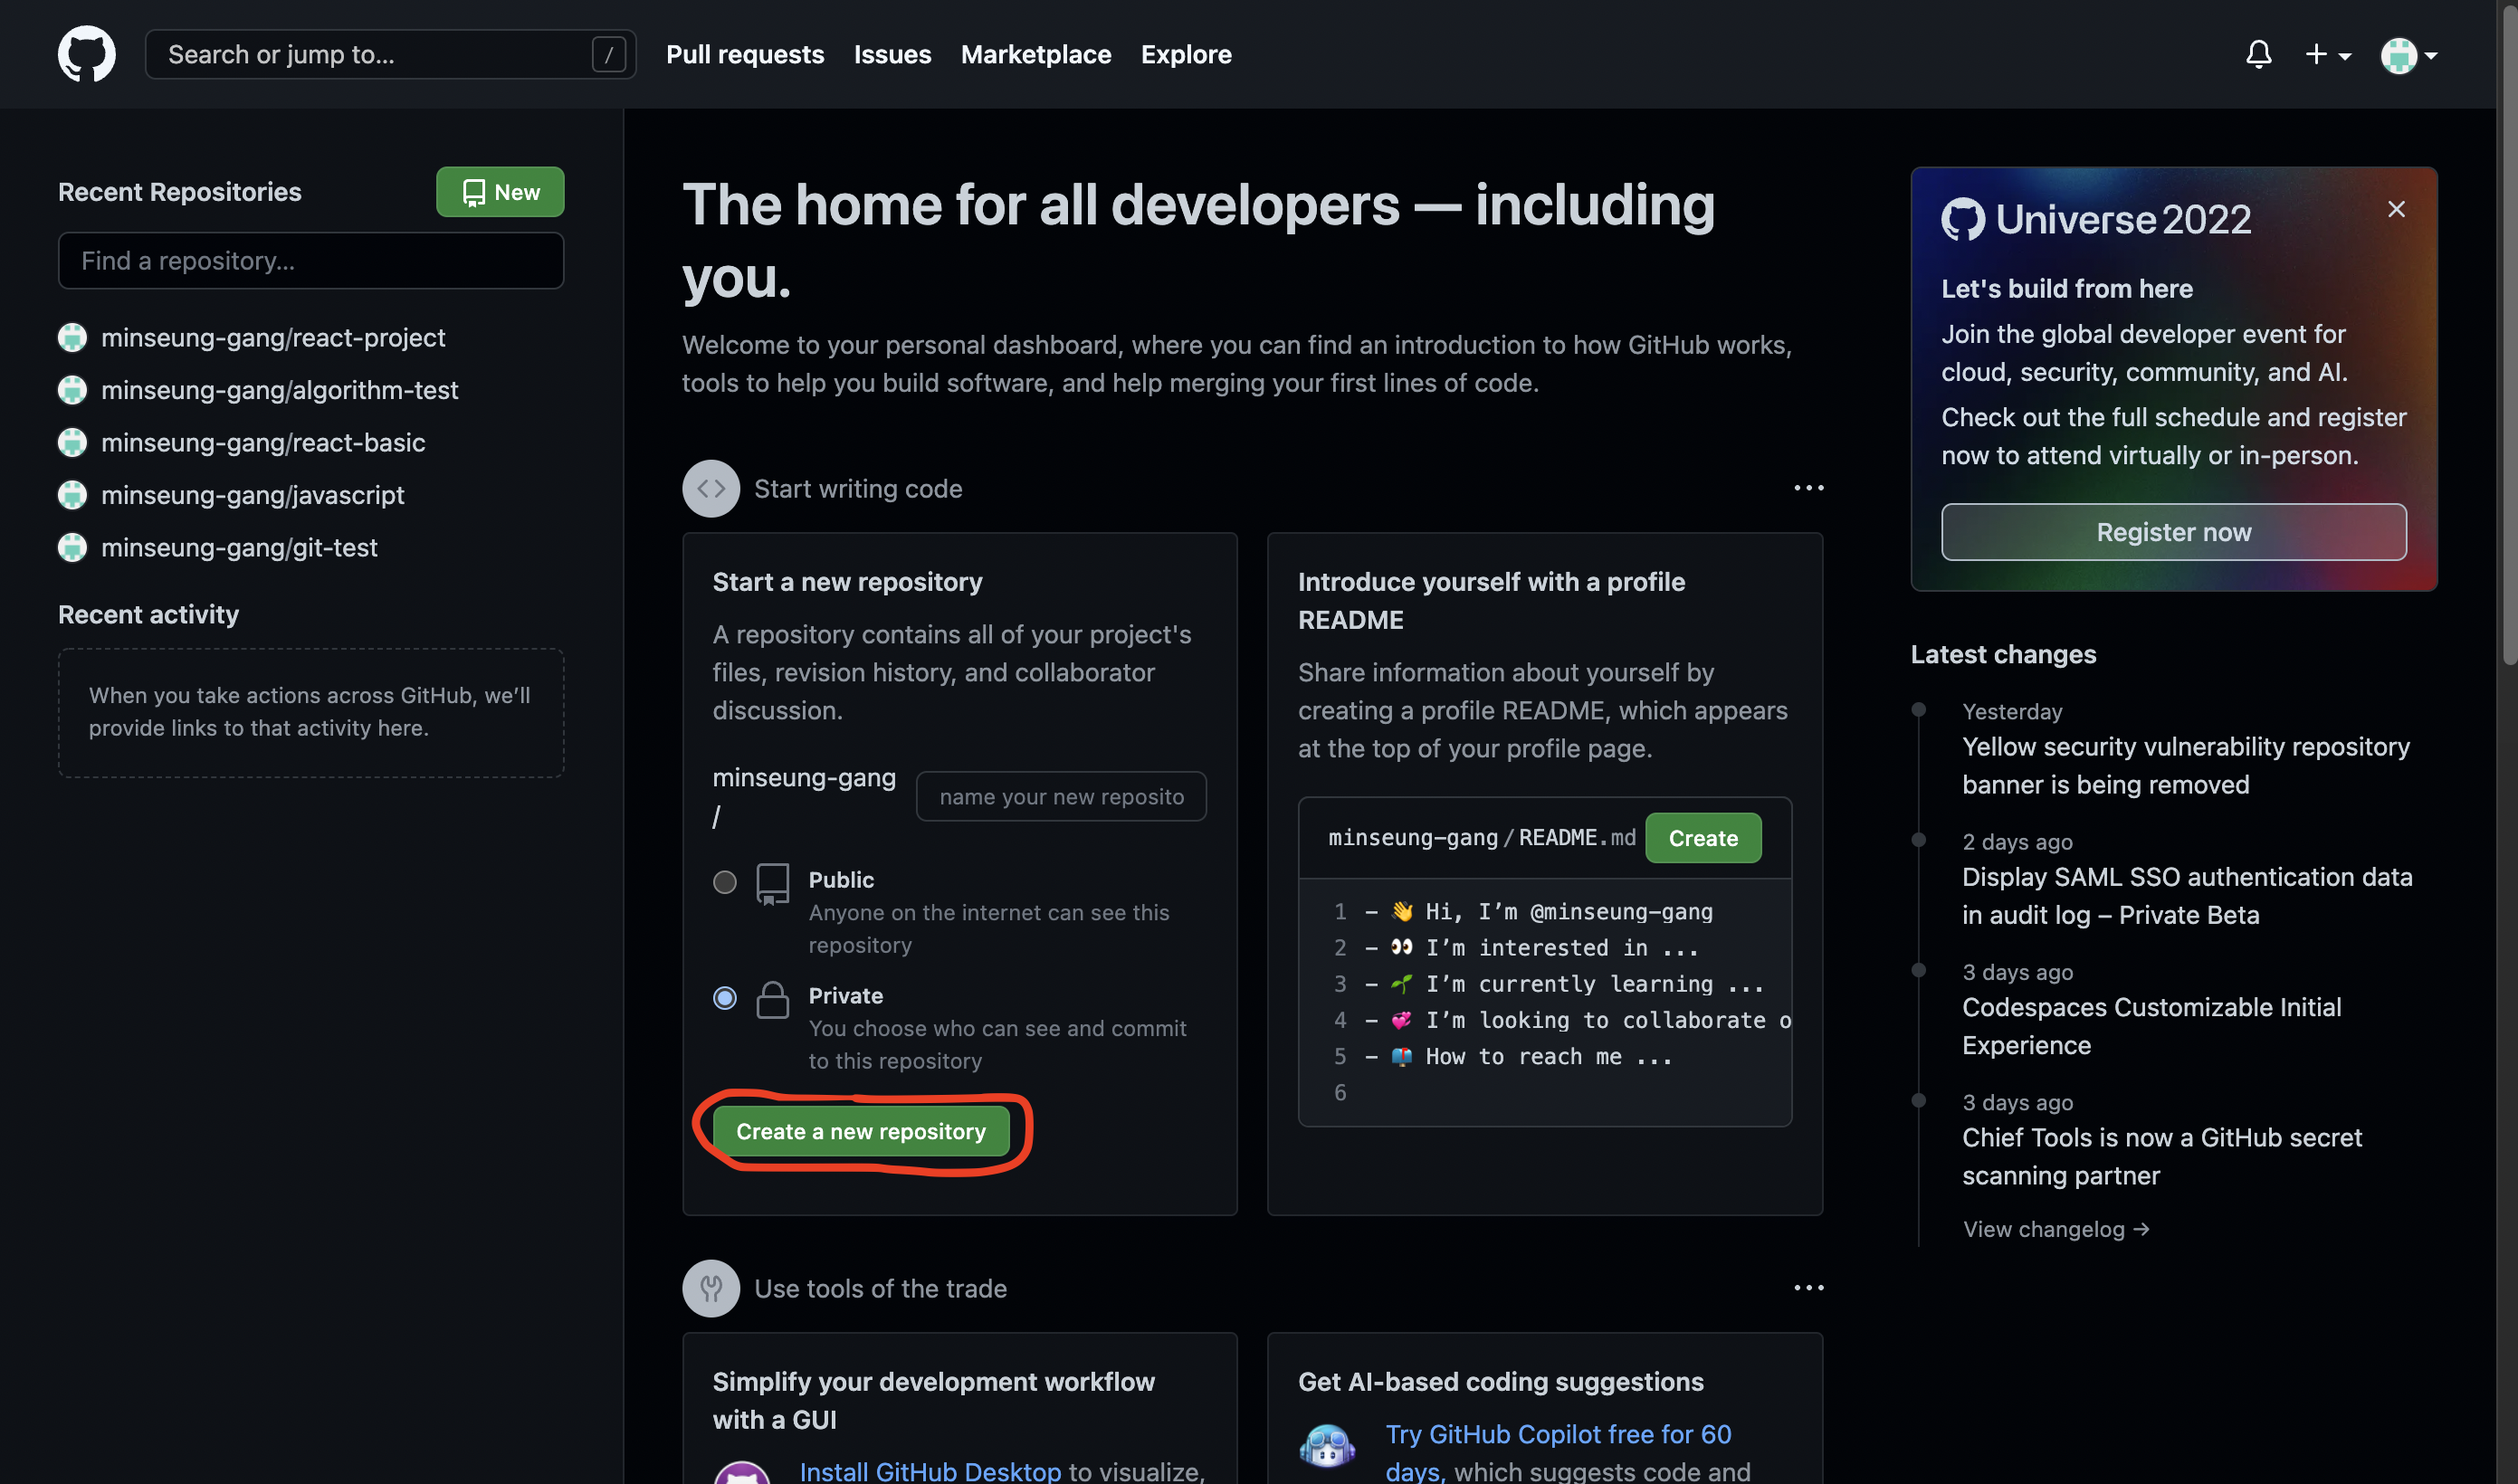Screen dimensions: 2518x1484
Task: Click the Universe 2022 logo
Action: (2095, 219)
